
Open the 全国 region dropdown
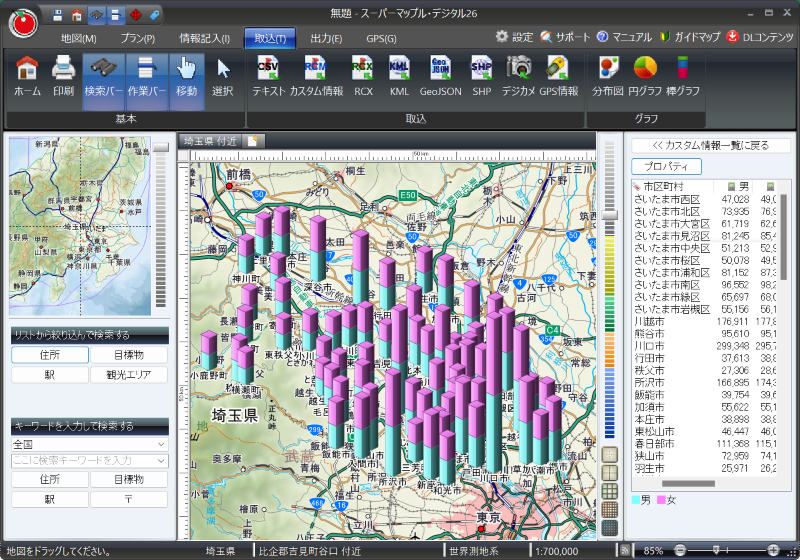89,444
